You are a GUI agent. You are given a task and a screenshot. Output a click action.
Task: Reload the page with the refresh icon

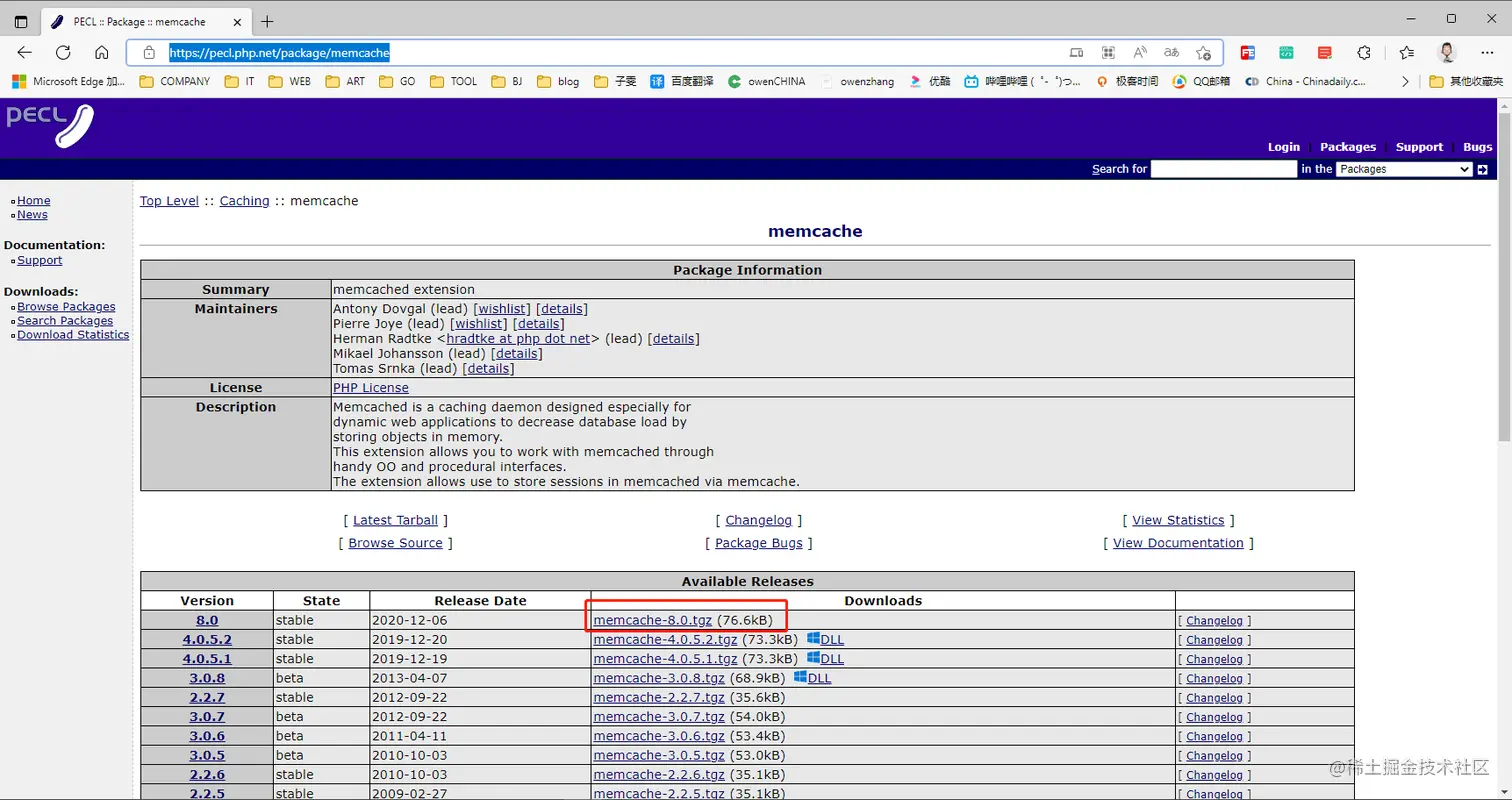(x=63, y=53)
